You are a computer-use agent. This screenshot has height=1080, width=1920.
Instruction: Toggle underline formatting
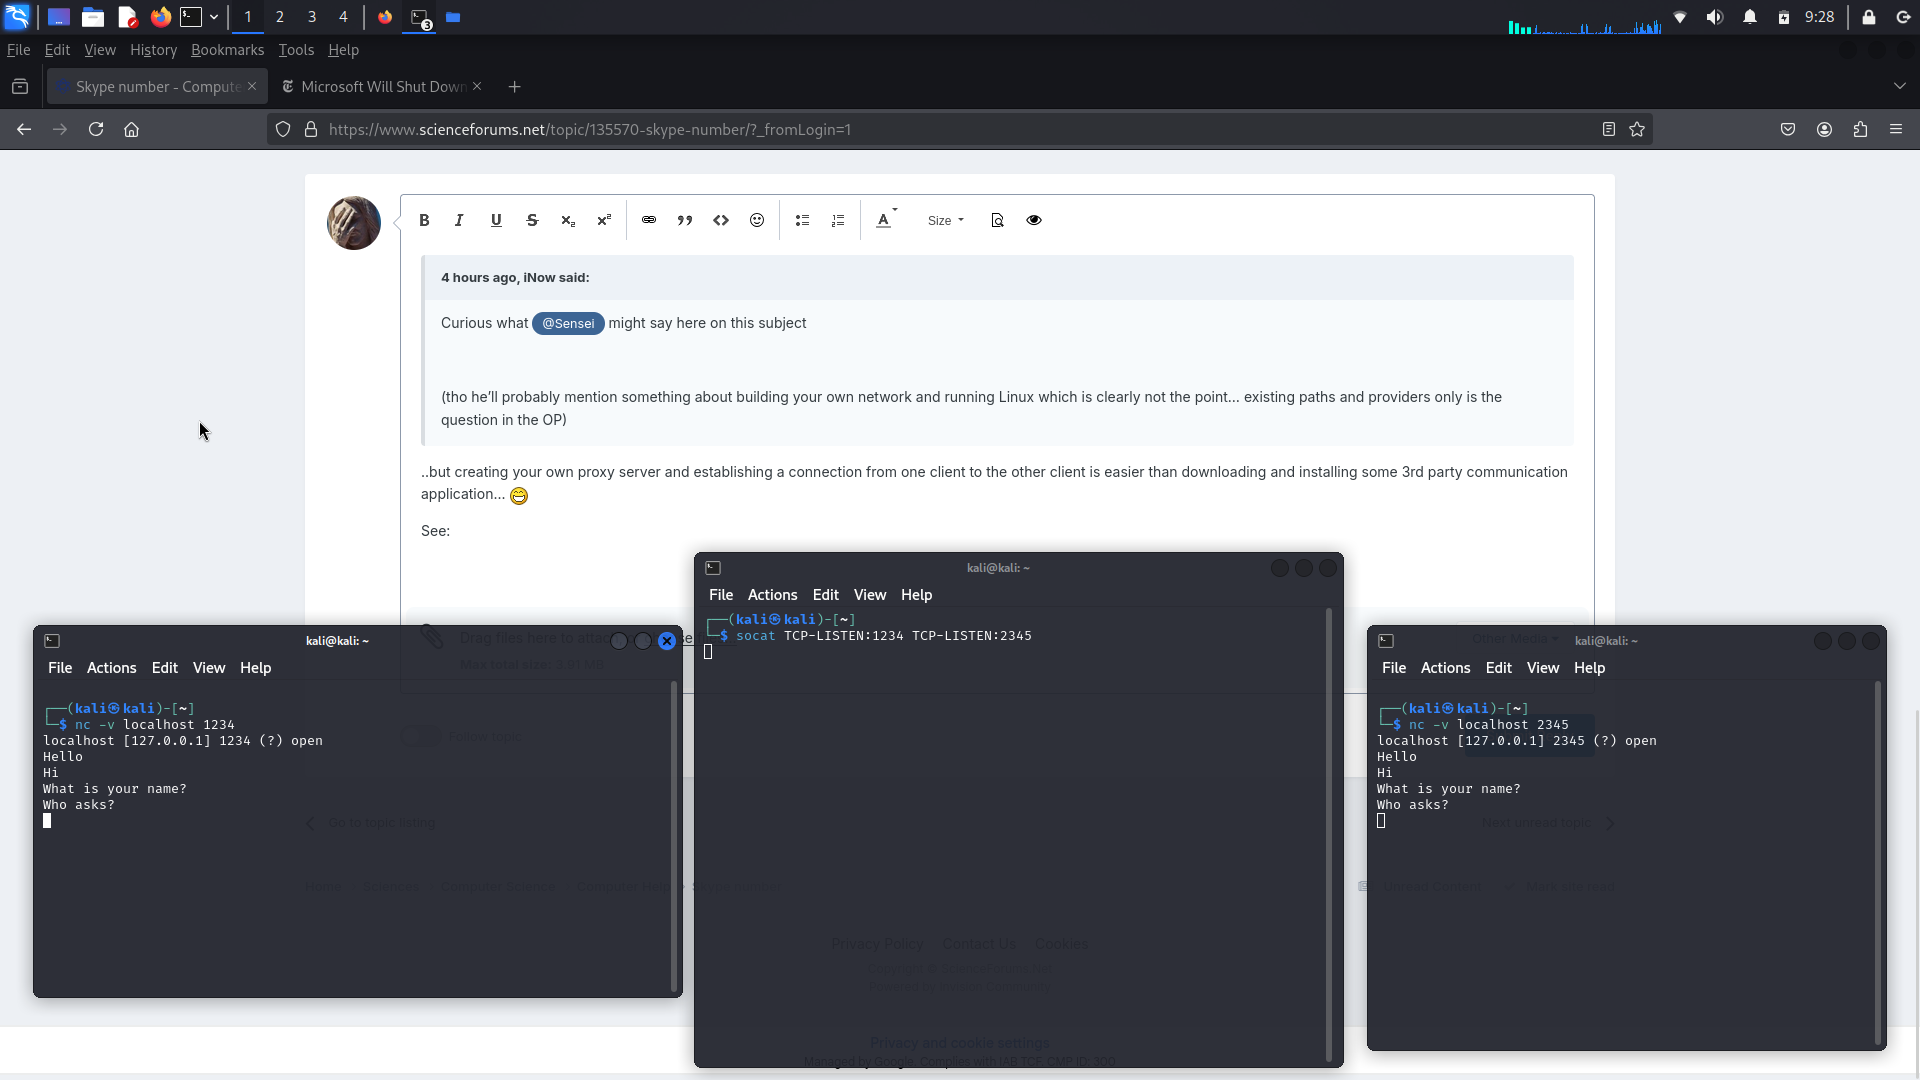point(496,220)
